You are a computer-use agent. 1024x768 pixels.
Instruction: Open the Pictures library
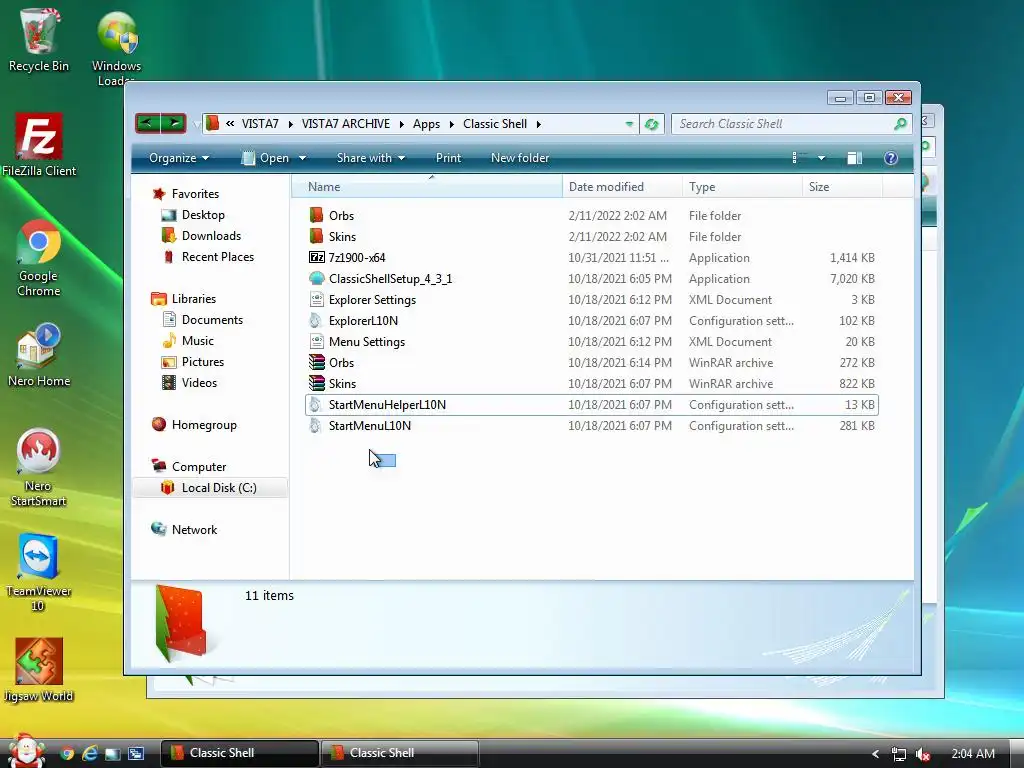point(202,361)
